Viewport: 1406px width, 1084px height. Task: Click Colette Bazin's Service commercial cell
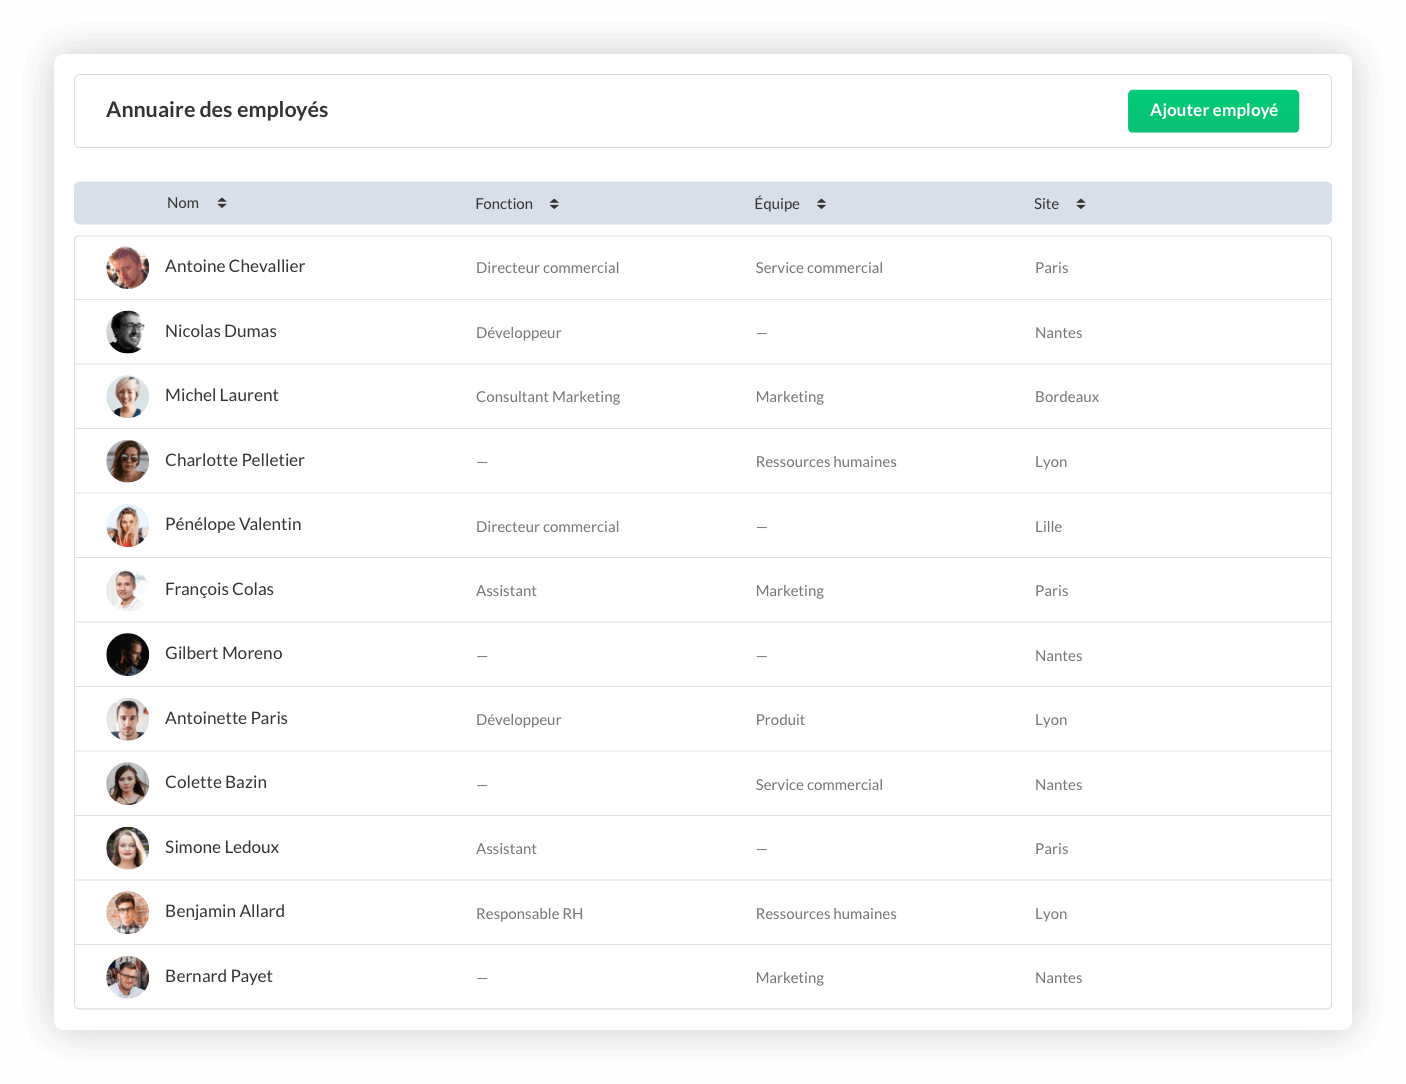click(819, 785)
